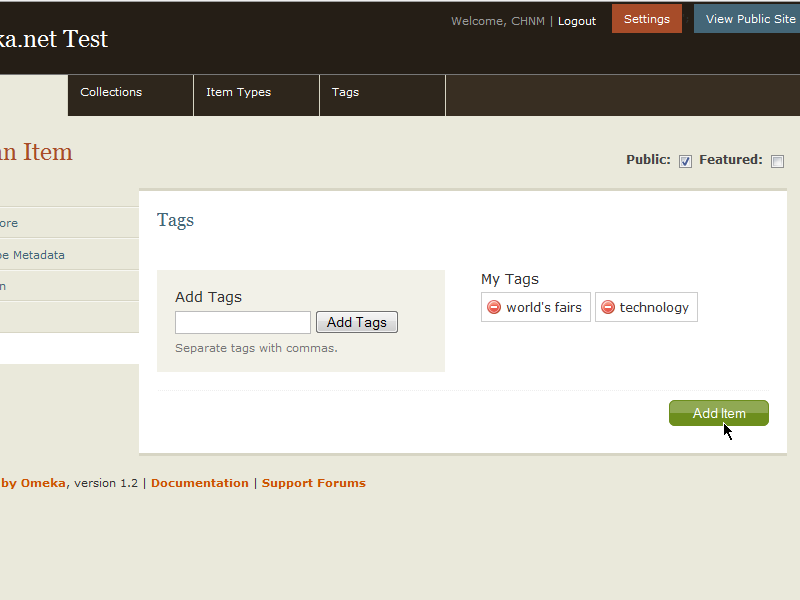Remove the world's fairs tag
This screenshot has height=600, width=800.
tap(494, 307)
